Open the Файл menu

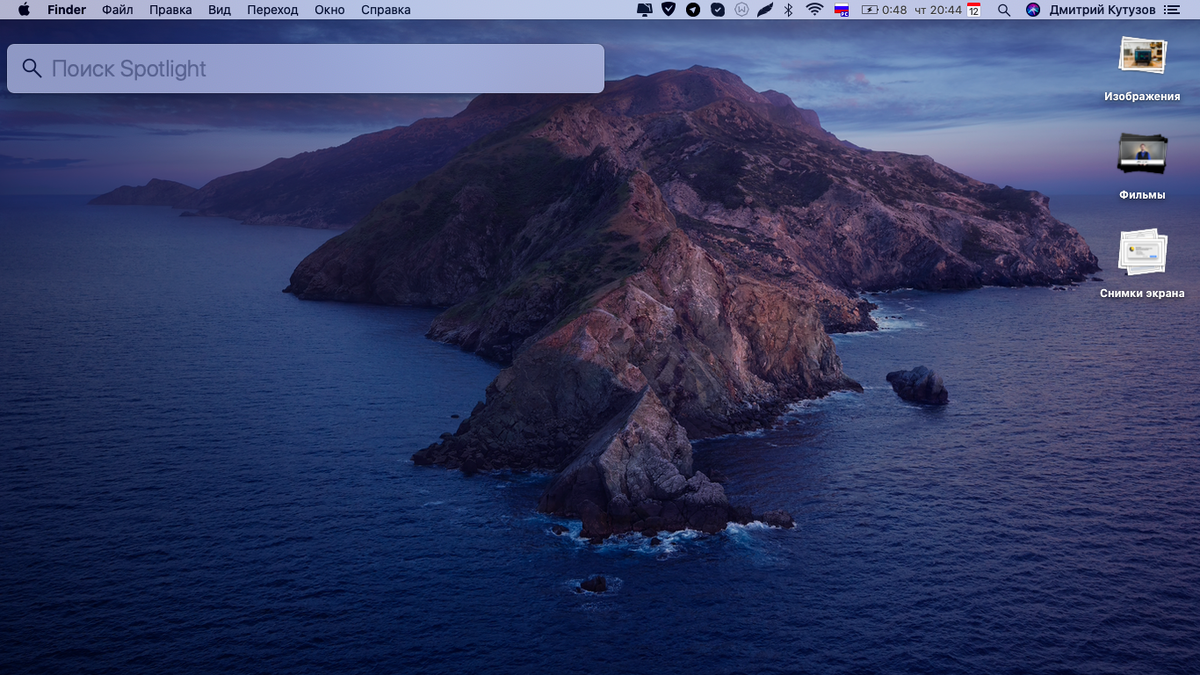click(117, 10)
